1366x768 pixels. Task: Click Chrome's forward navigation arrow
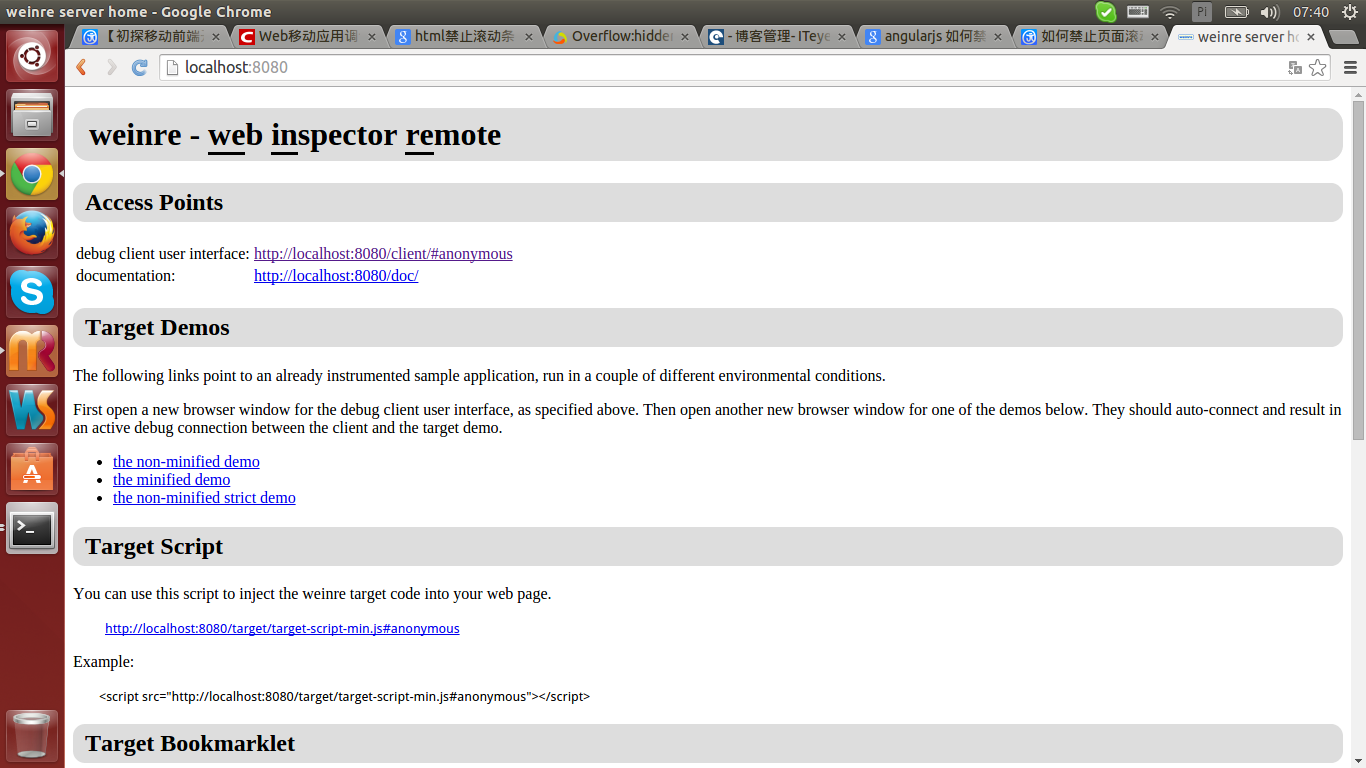coord(111,67)
